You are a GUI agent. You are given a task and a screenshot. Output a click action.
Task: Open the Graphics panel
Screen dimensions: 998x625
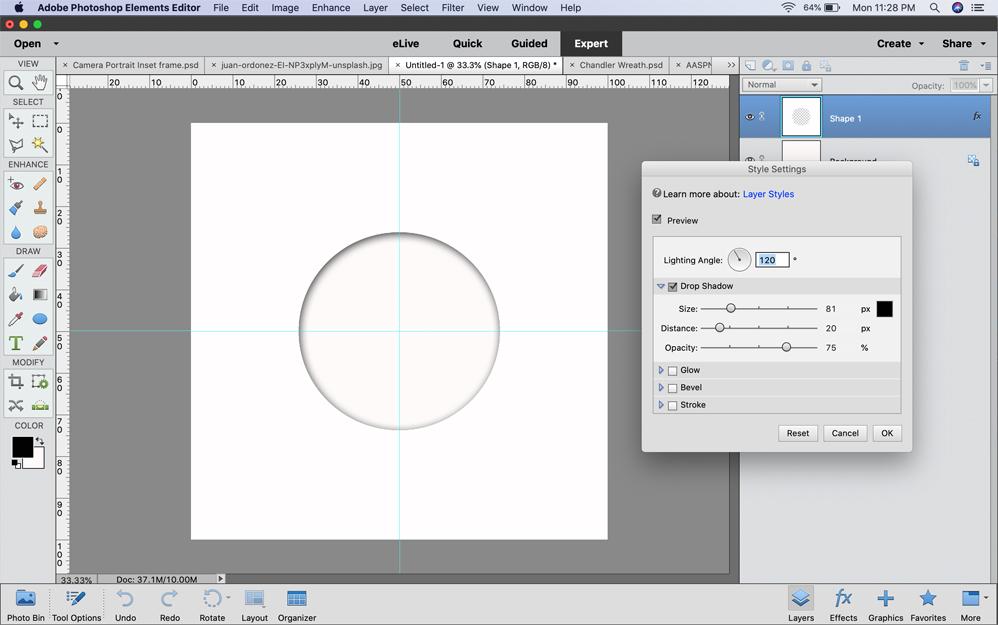coord(885,605)
